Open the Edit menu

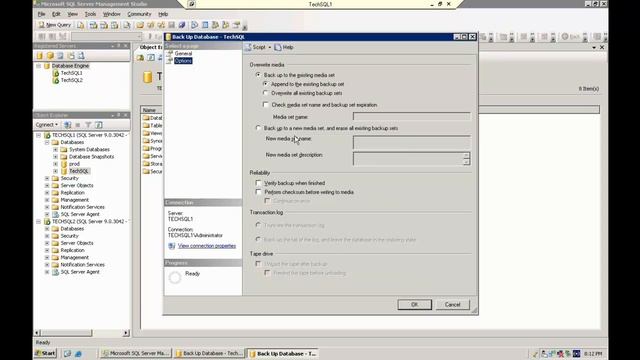coord(56,14)
